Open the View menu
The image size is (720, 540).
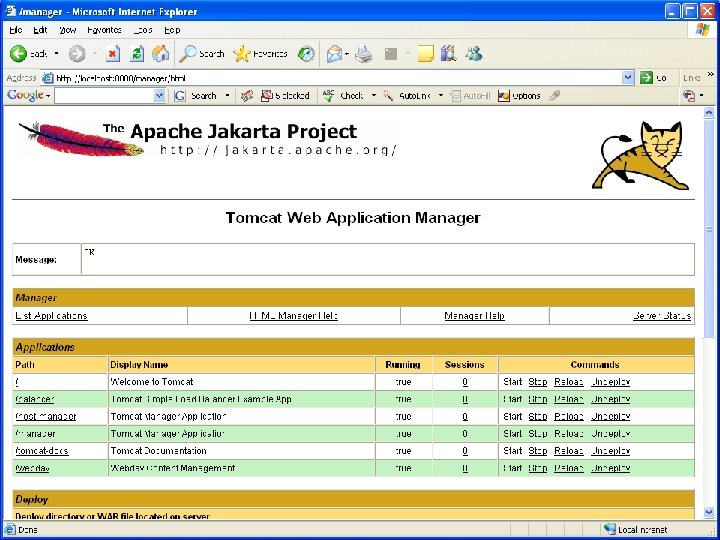pyautogui.click(x=68, y=30)
